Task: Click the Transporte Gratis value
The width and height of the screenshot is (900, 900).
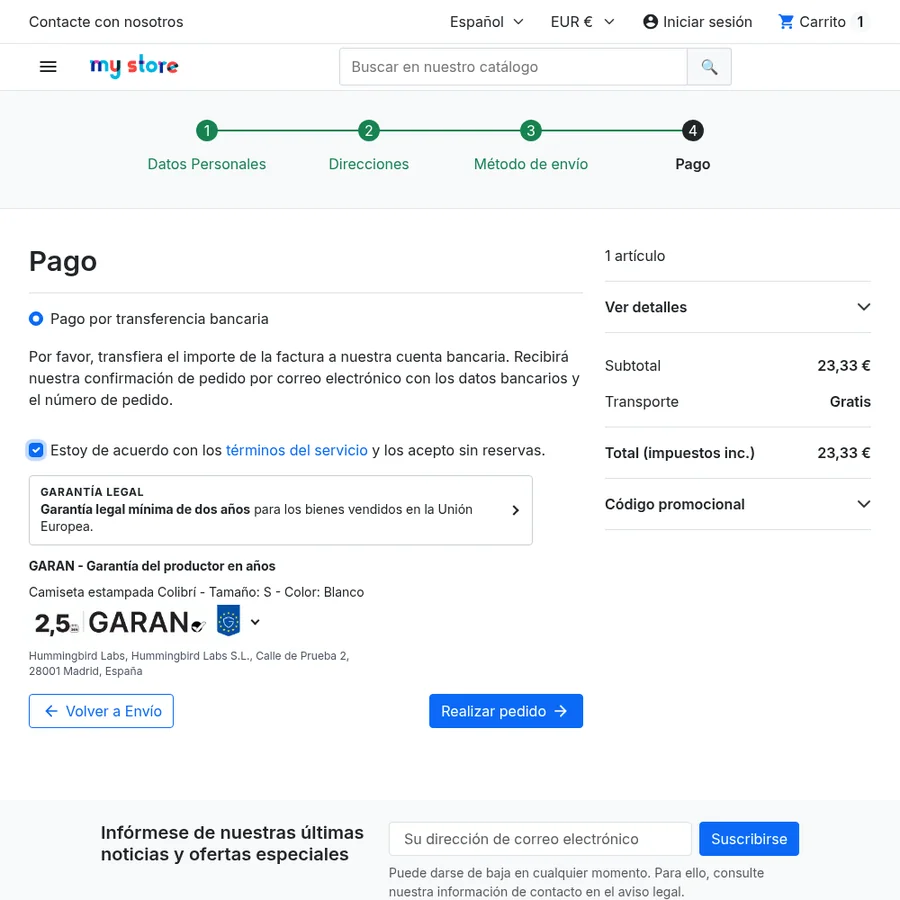Action: (850, 402)
